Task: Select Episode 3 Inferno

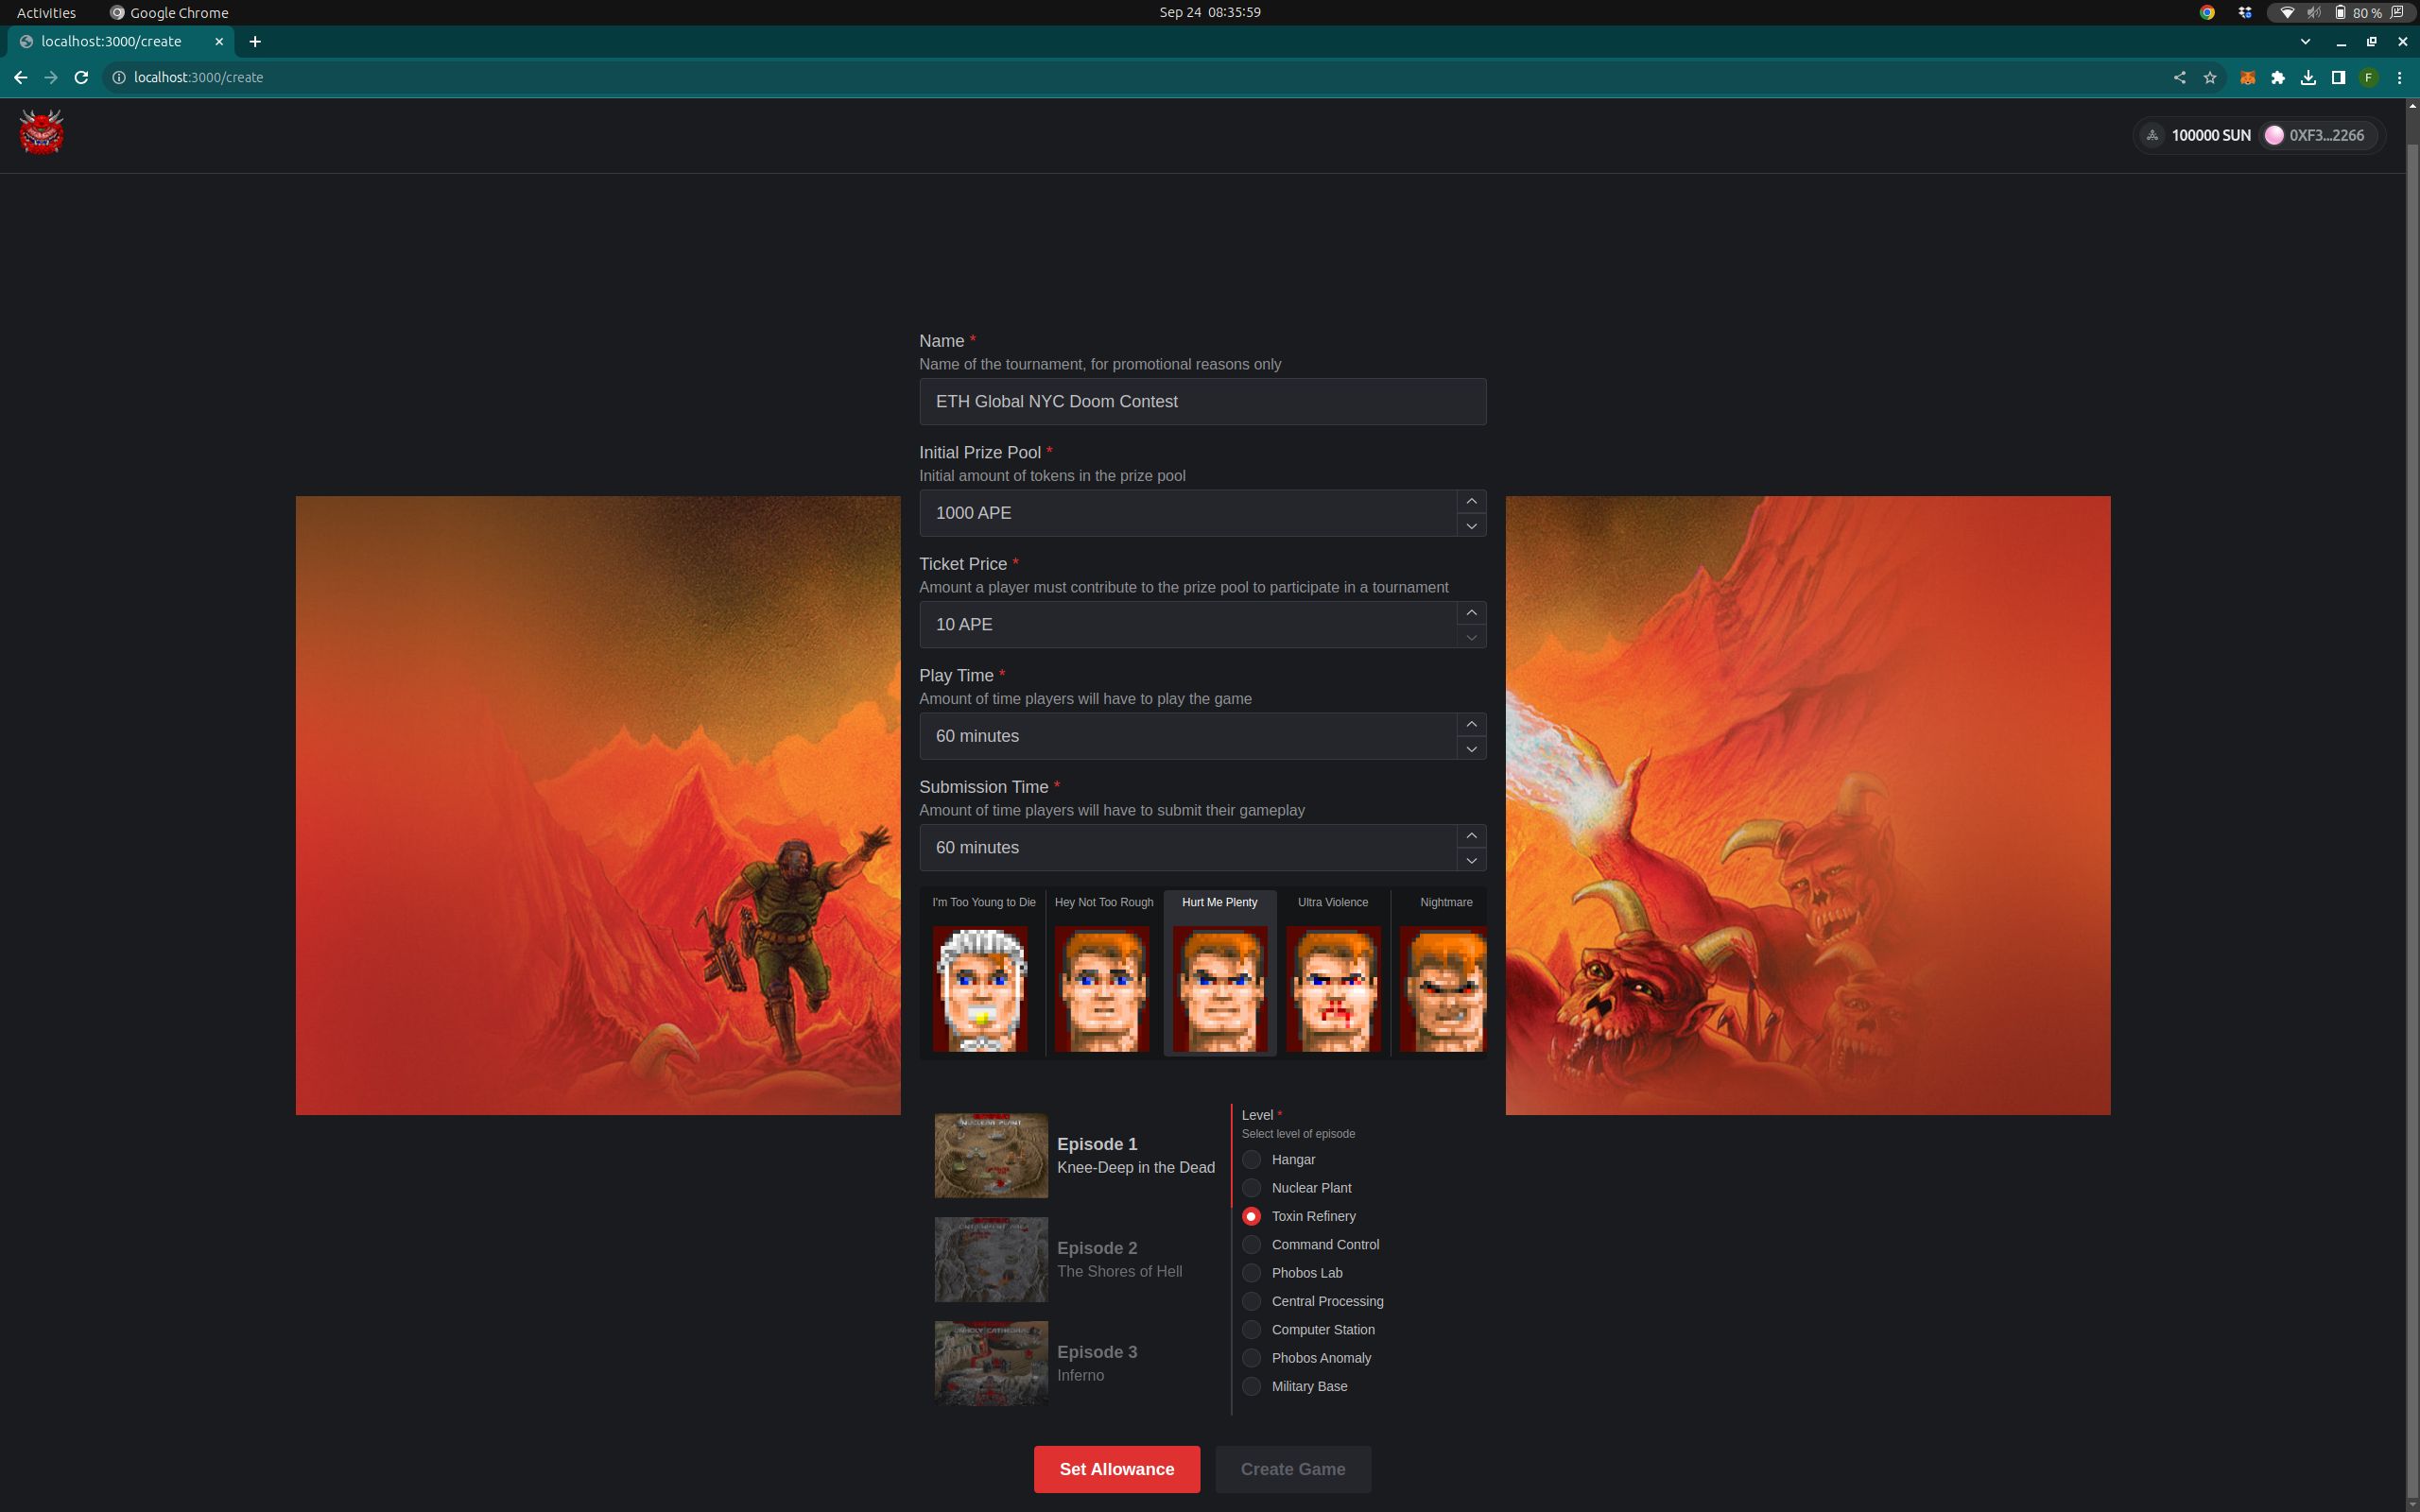Action: point(1075,1364)
